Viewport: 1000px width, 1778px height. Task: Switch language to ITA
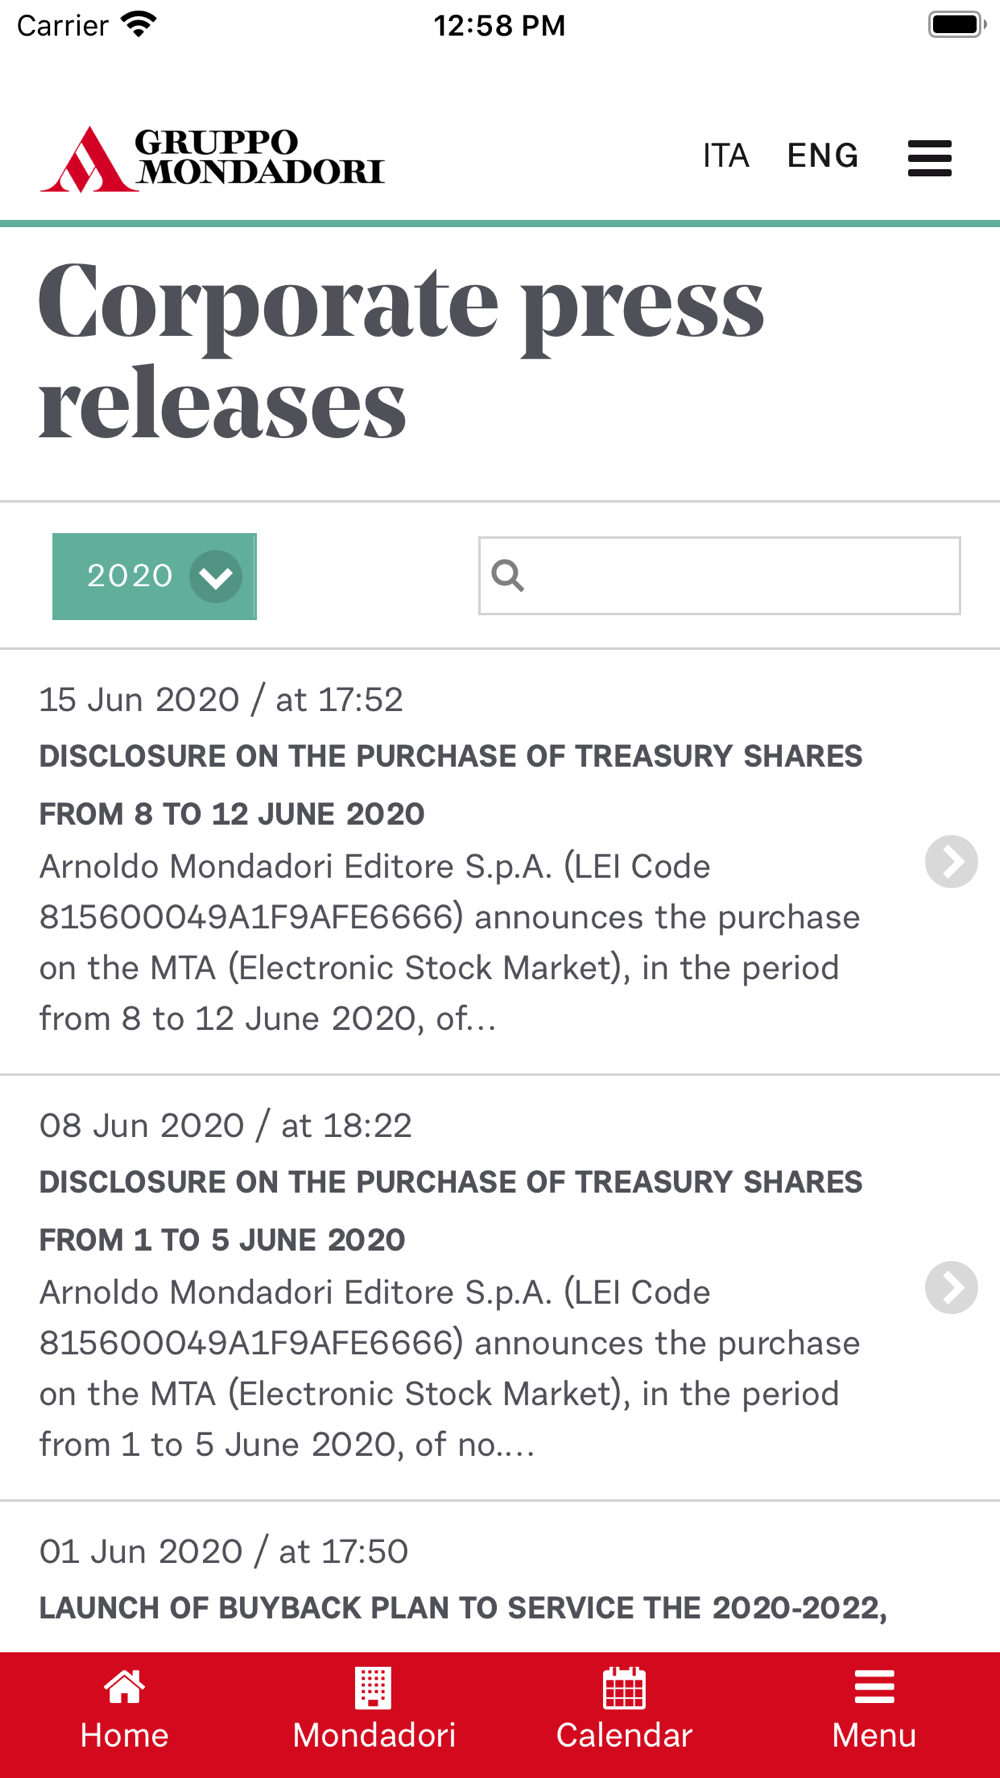[725, 156]
